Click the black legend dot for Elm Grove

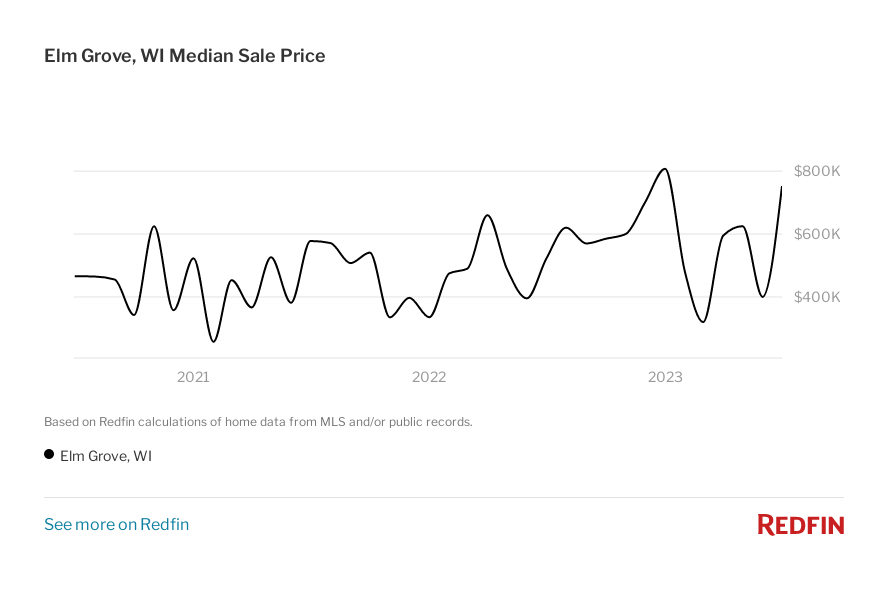pos(49,454)
